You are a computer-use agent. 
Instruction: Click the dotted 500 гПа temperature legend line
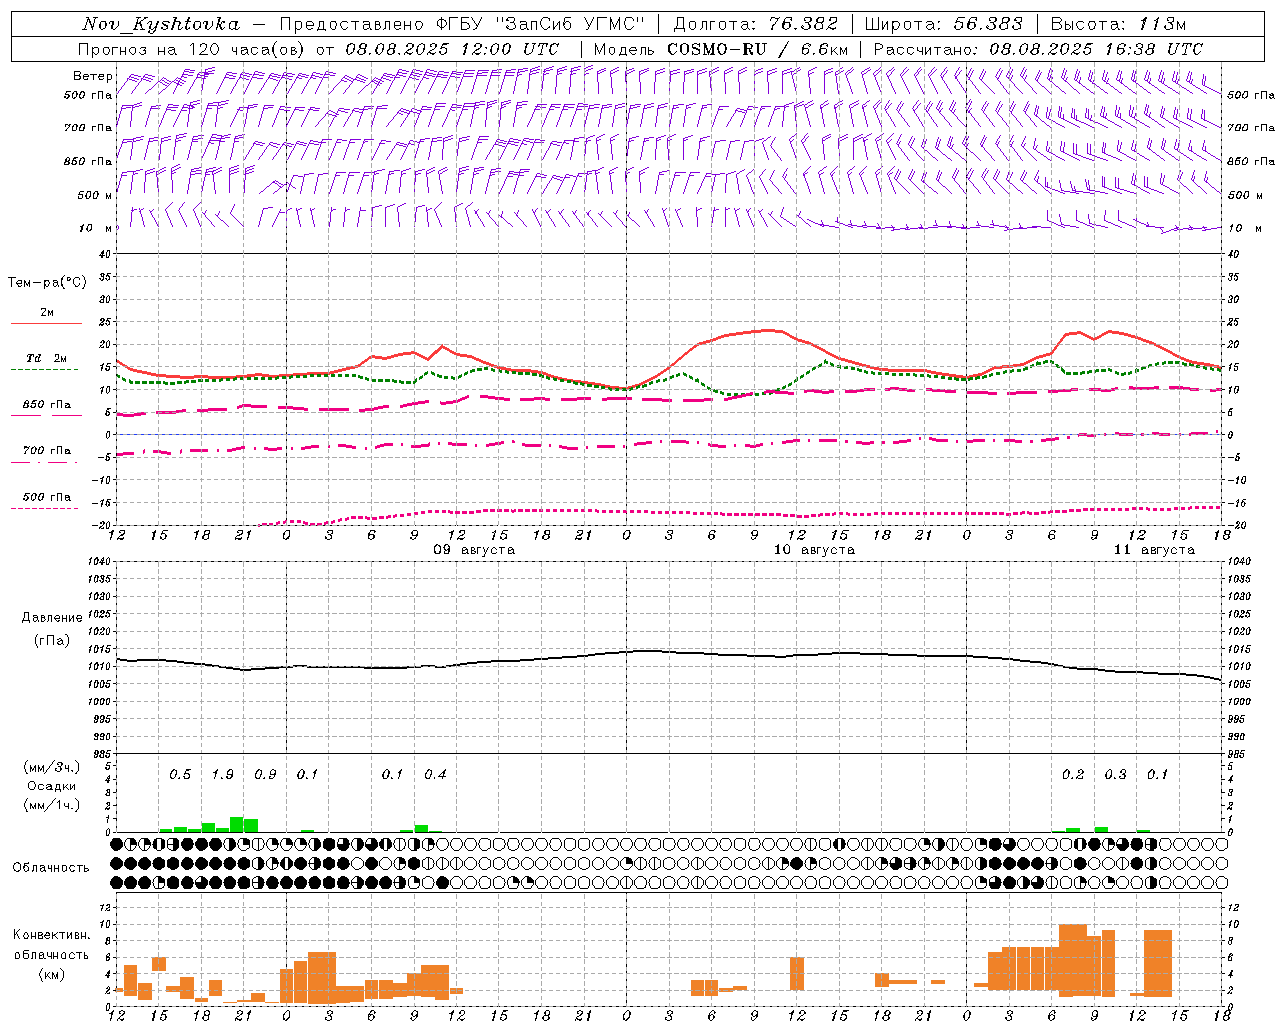click(44, 508)
